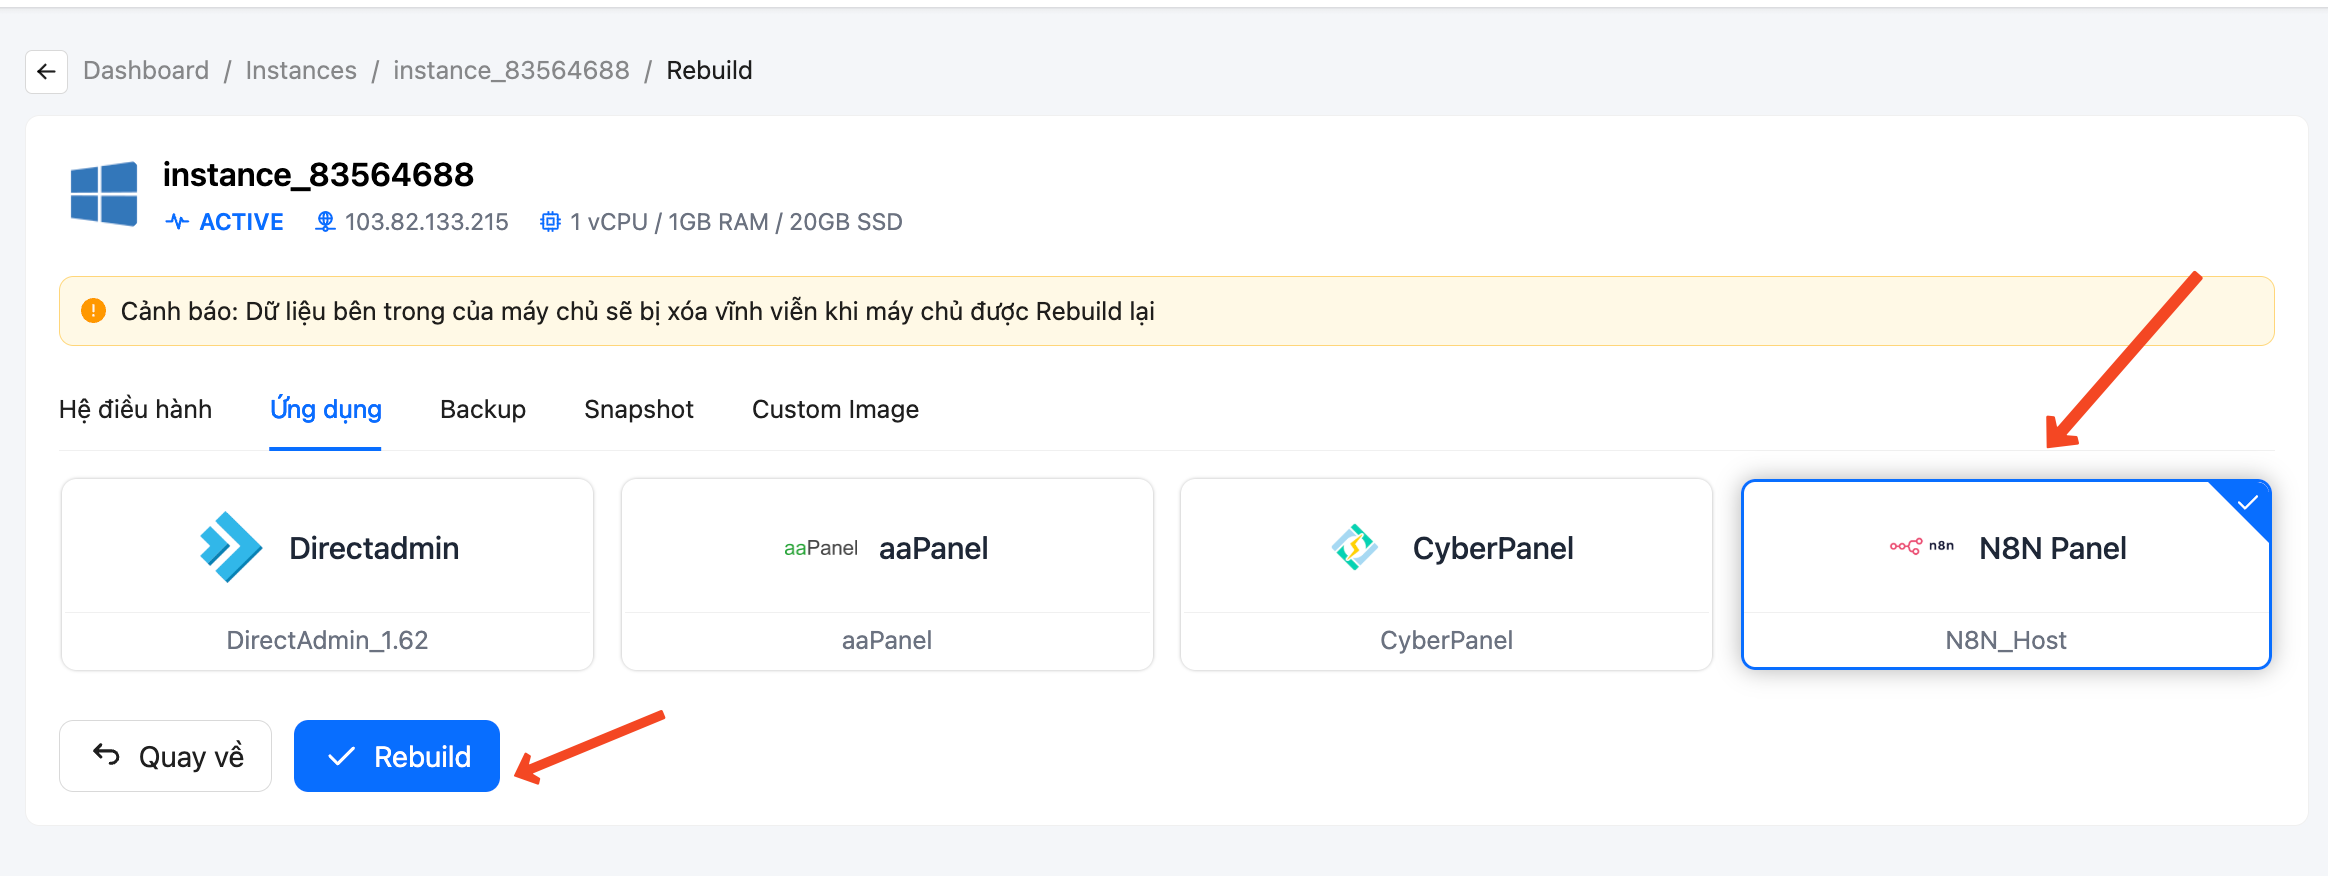The image size is (2328, 876).
Task: Click the blue Rebuild button
Action: coord(397,756)
